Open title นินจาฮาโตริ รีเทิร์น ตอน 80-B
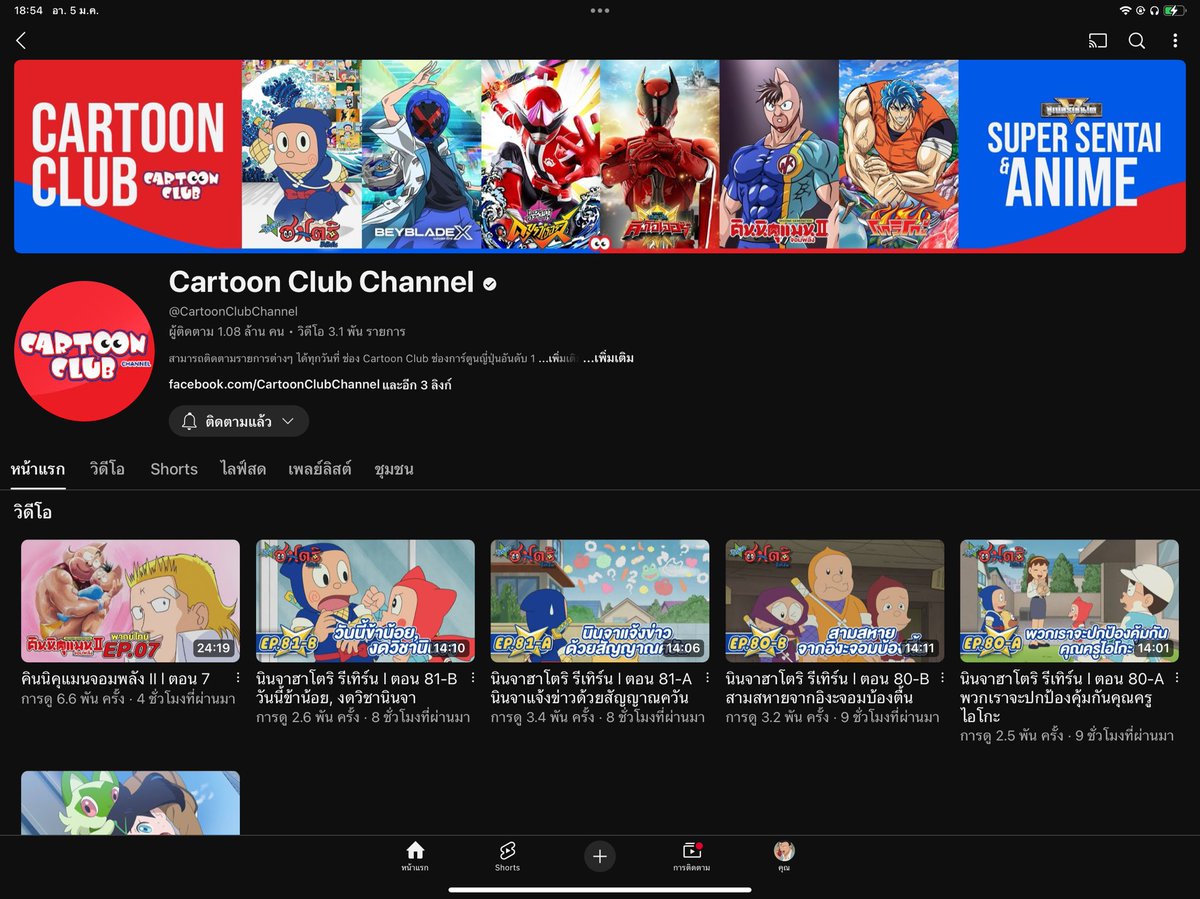The image size is (1200, 899). click(828, 688)
